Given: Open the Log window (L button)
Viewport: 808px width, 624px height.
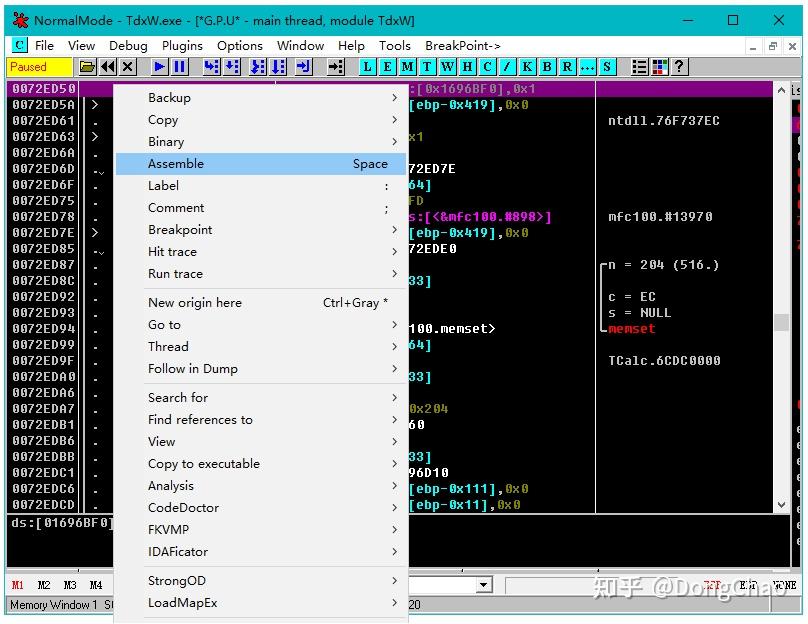Looking at the screenshot, I should 368,67.
